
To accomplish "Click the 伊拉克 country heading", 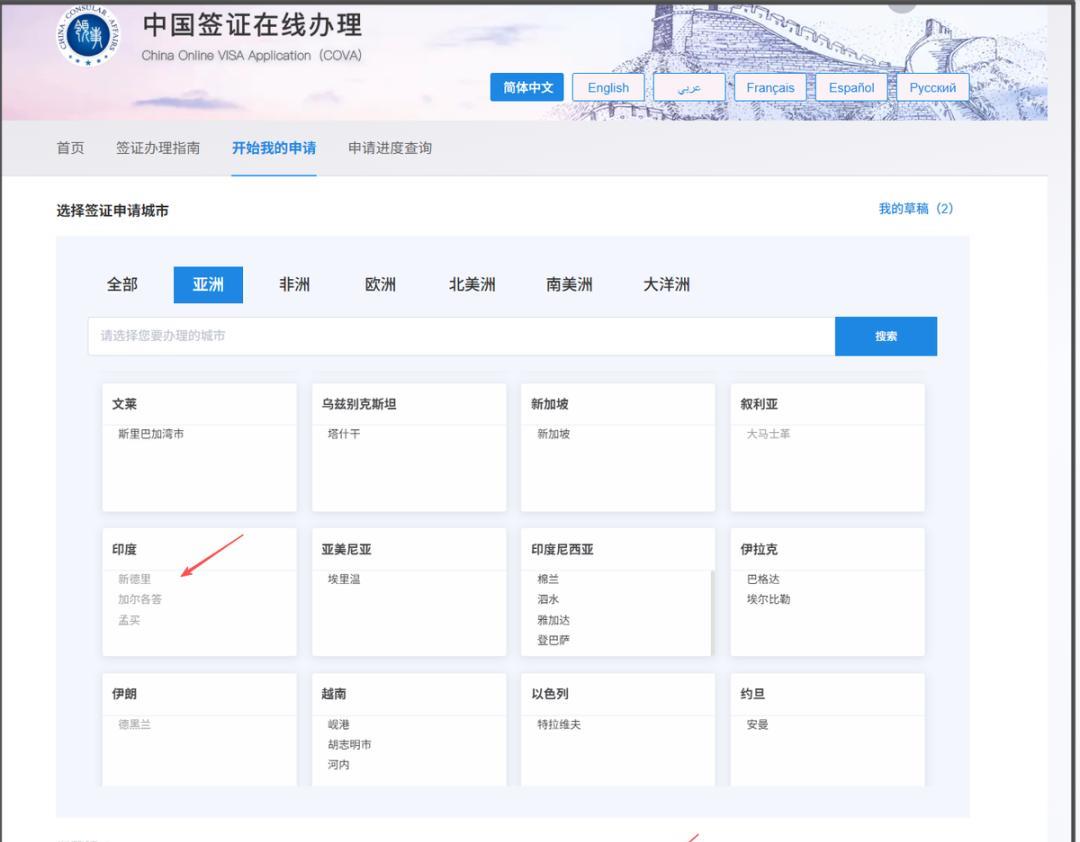I will click(x=758, y=550).
